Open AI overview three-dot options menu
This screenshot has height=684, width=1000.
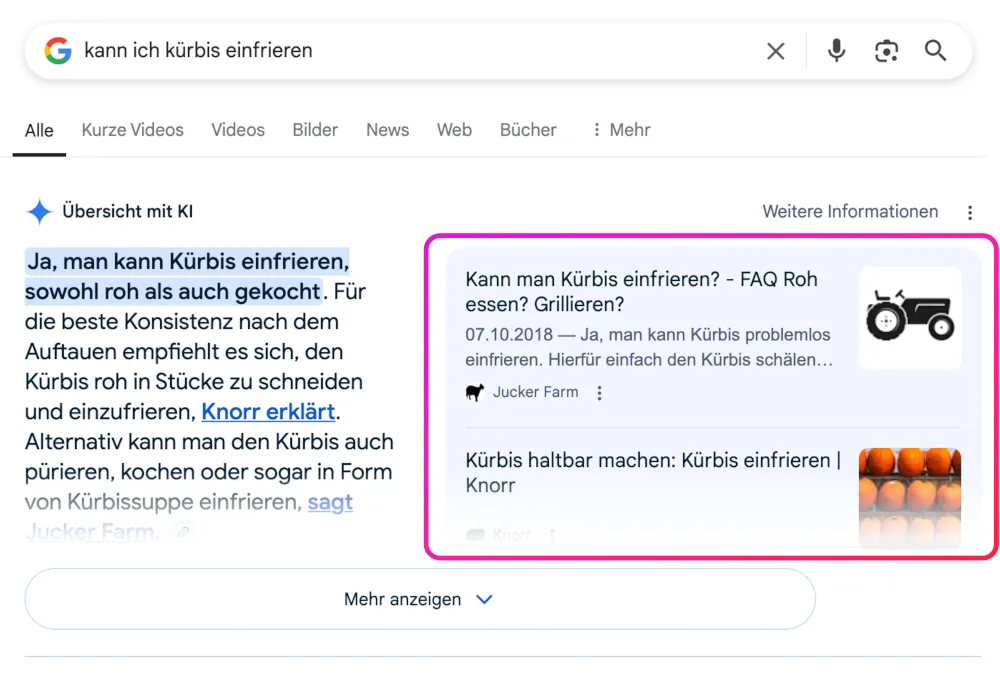pyautogui.click(x=969, y=212)
